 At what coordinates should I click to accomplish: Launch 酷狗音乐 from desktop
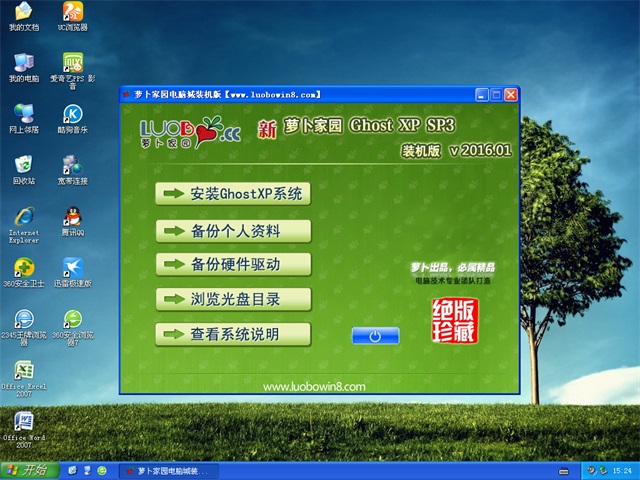73,115
